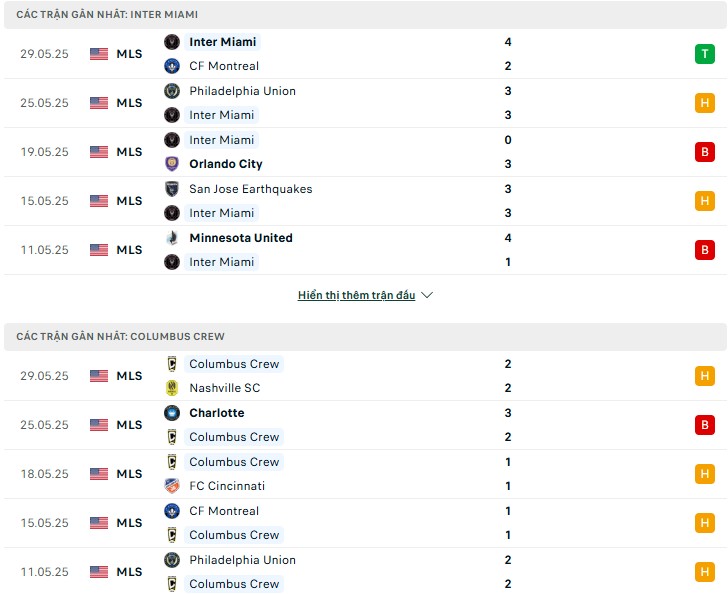Open the 18.05.25 Columbus Crew vs FC Cincinnati match row
Image resolution: width=728 pixels, height=594 pixels.
coord(365,474)
